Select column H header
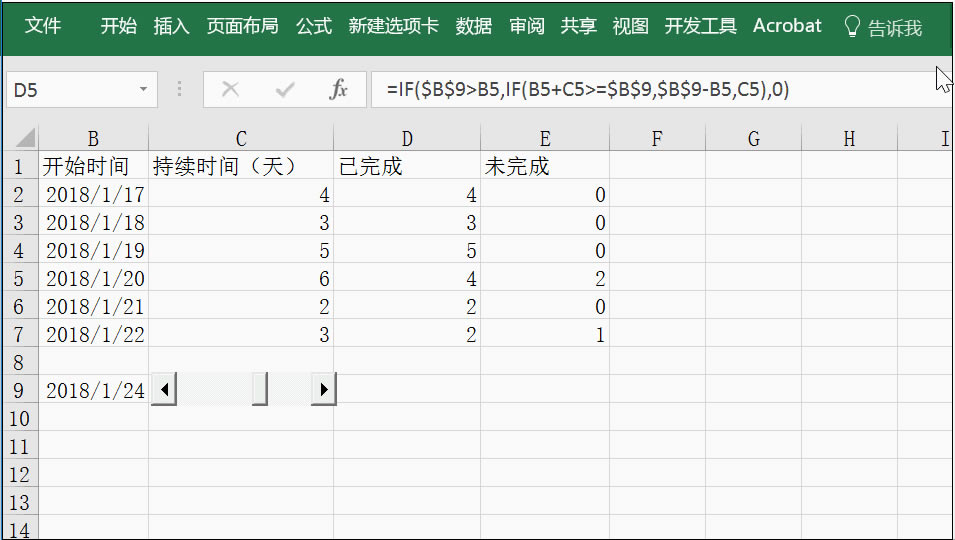 point(849,138)
